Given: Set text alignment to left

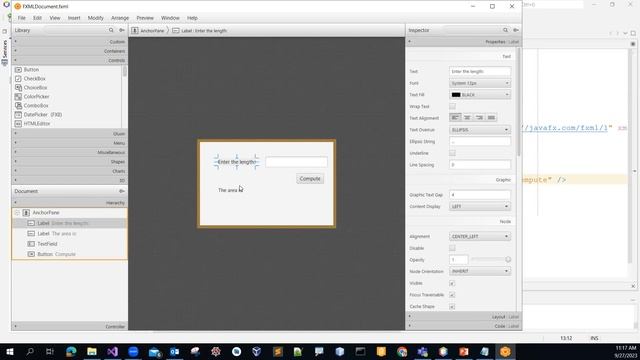Looking at the screenshot, I should [455, 118].
